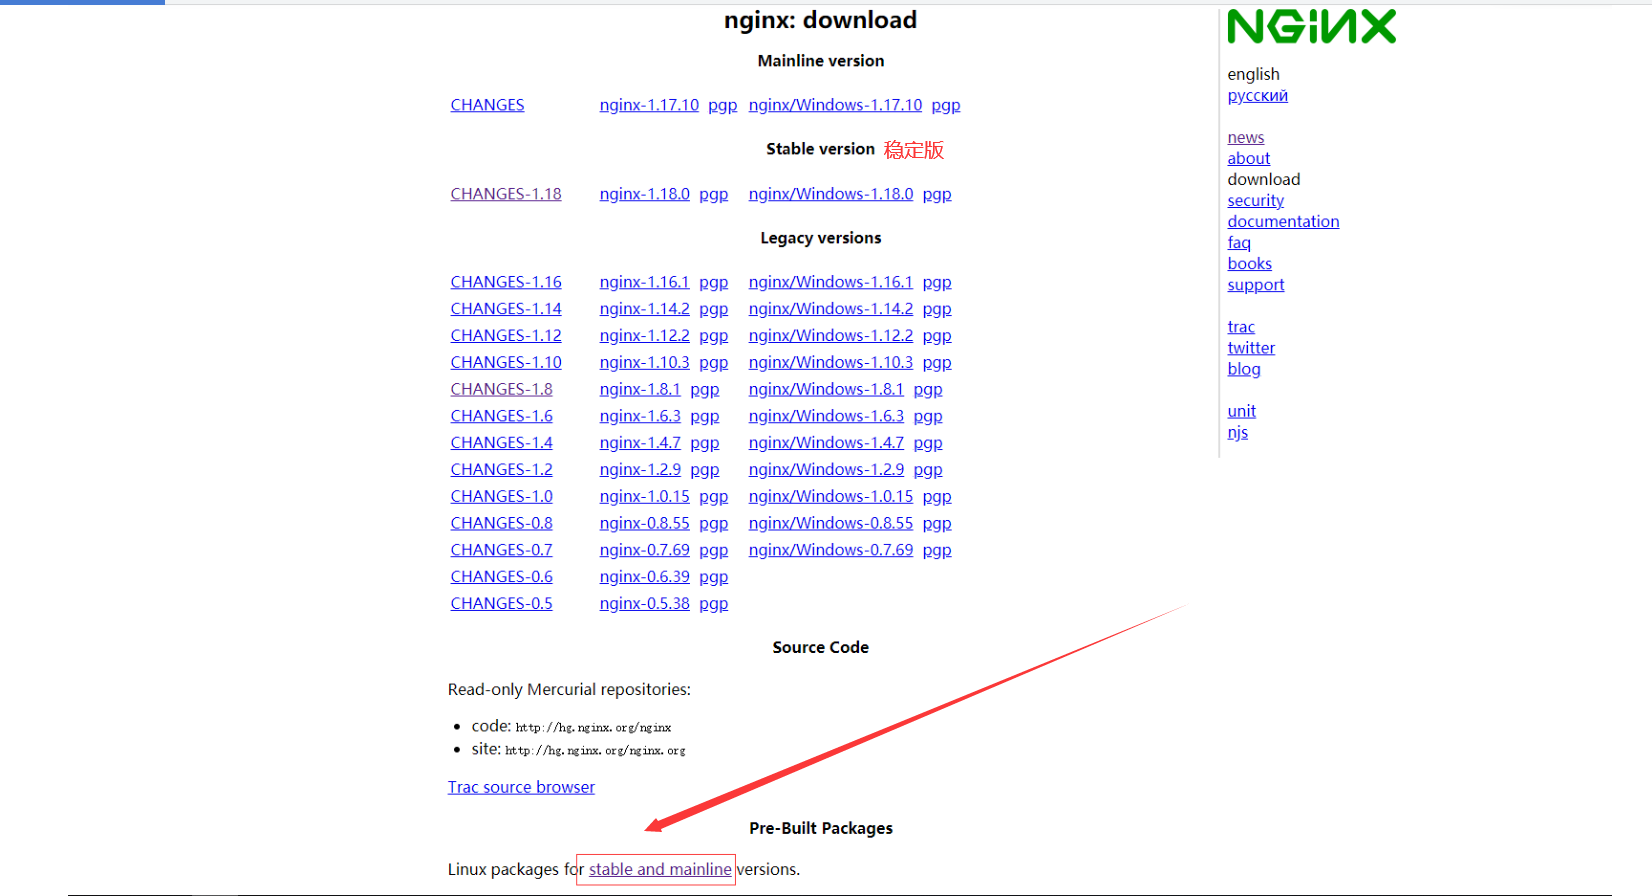The height and width of the screenshot is (896, 1652).
Task: Go to the news page
Action: pos(1246,138)
